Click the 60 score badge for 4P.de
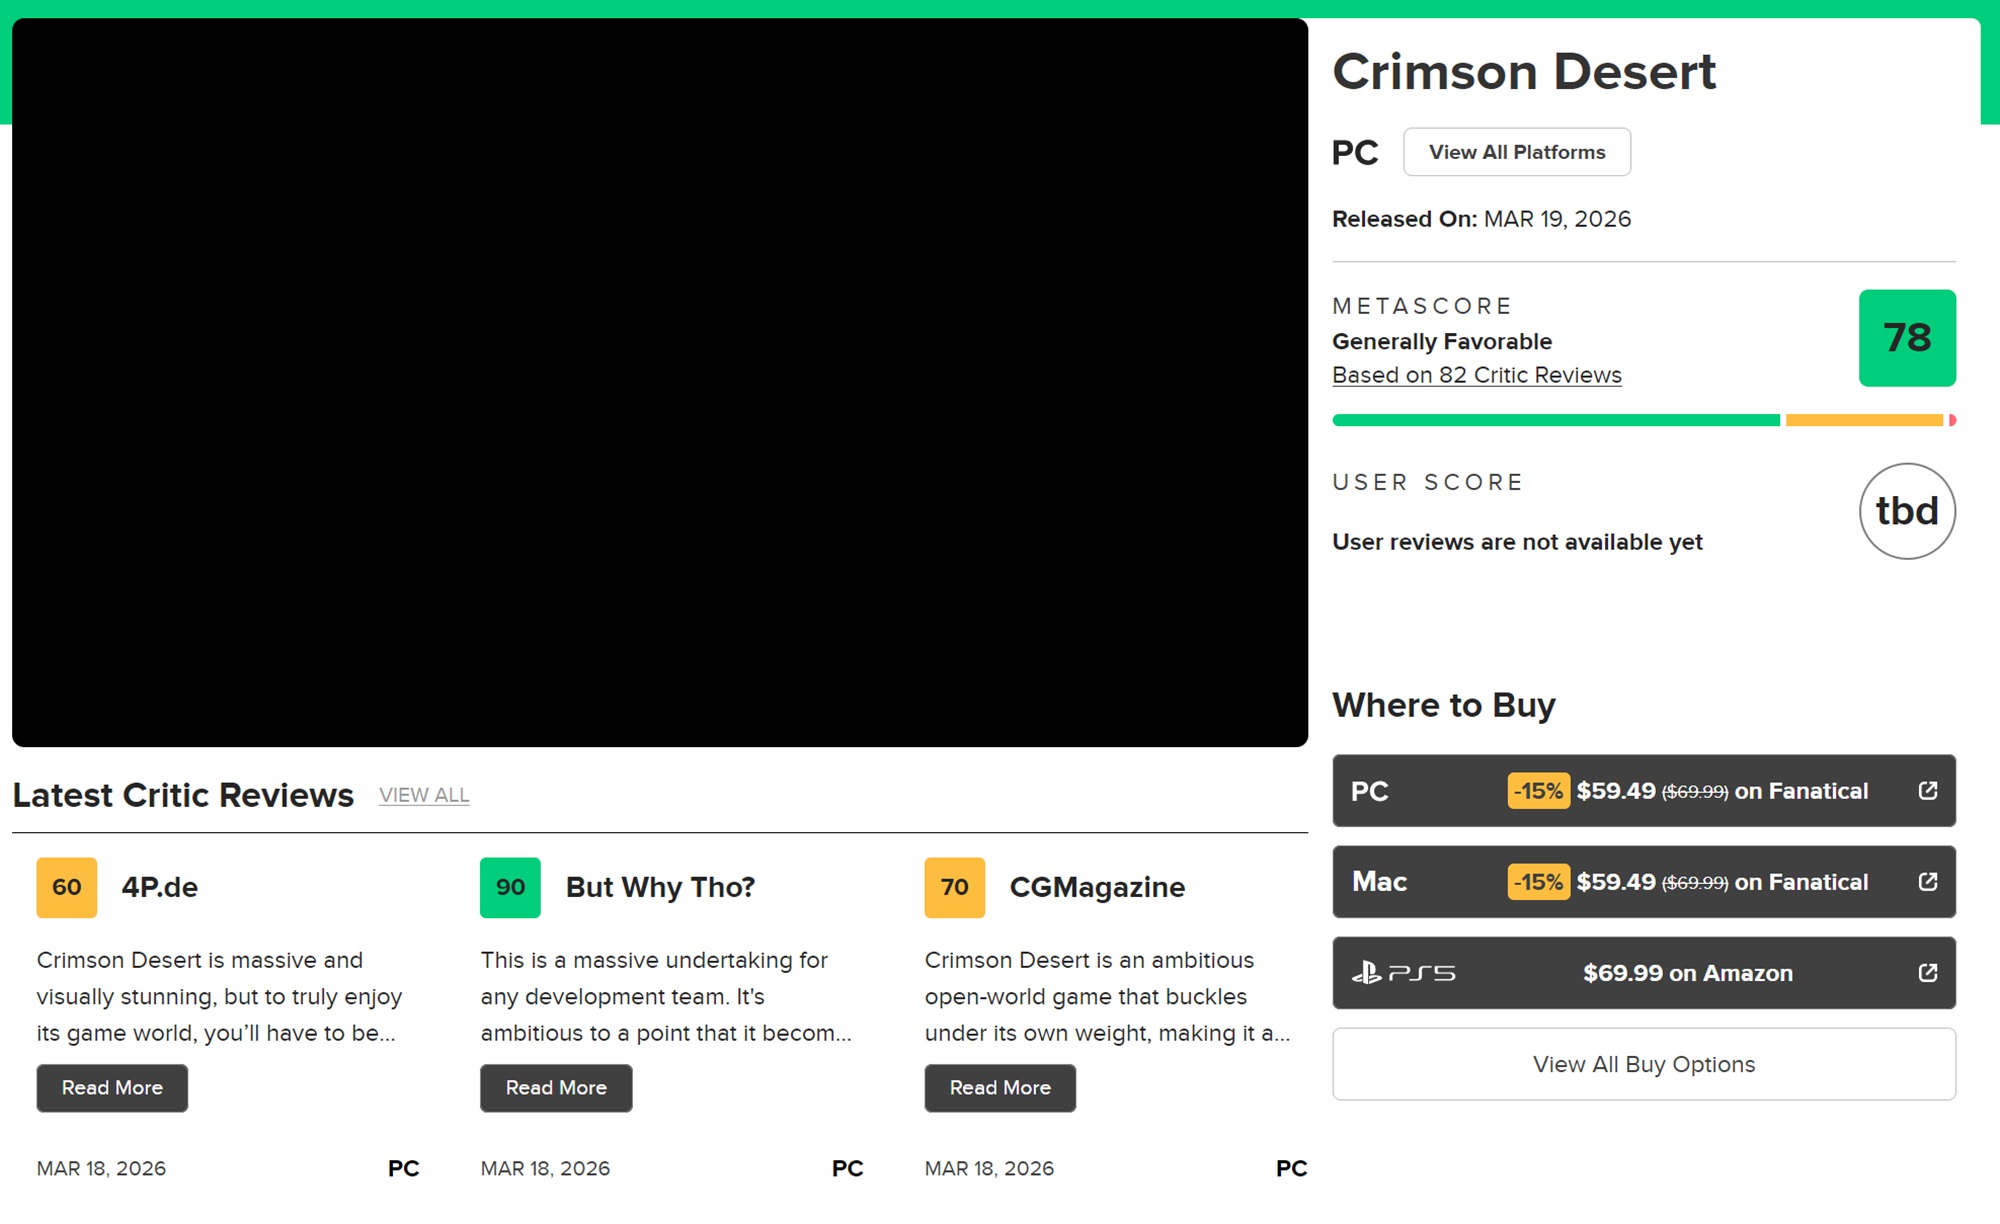Viewport: 2000px width, 1224px height. click(67, 887)
